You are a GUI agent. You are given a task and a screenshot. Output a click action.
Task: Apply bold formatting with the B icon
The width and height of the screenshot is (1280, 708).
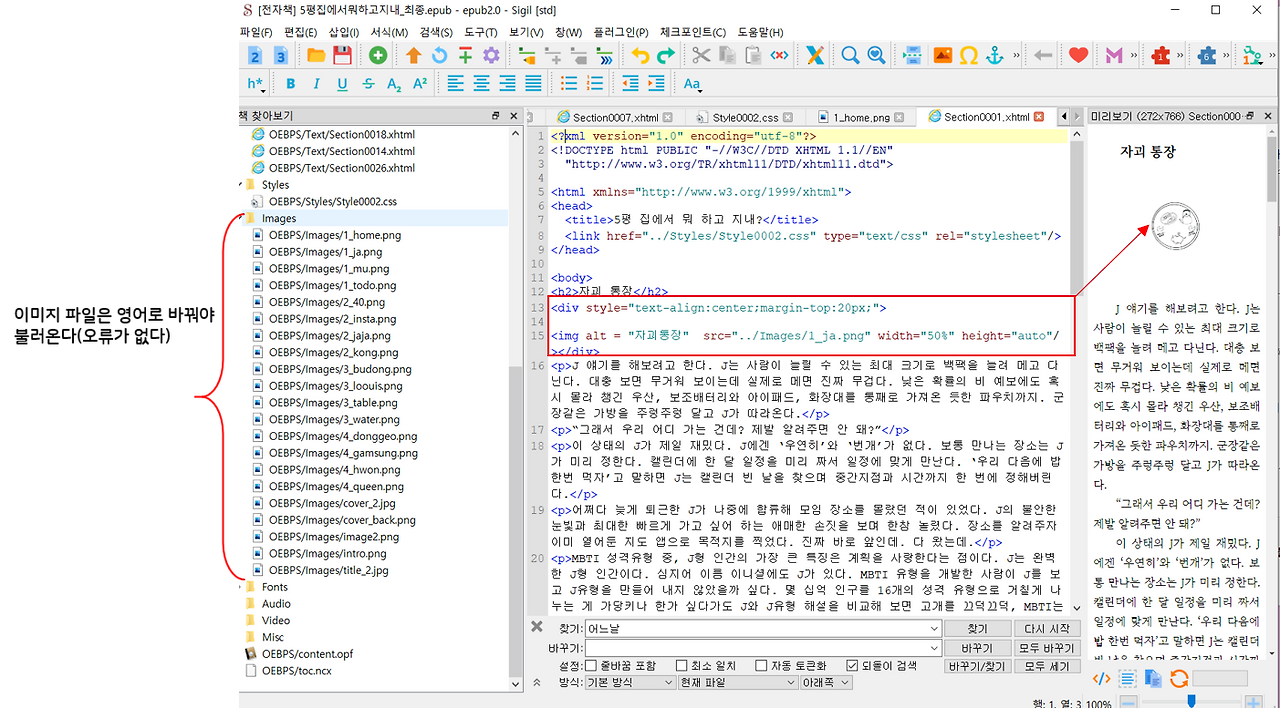(290, 84)
